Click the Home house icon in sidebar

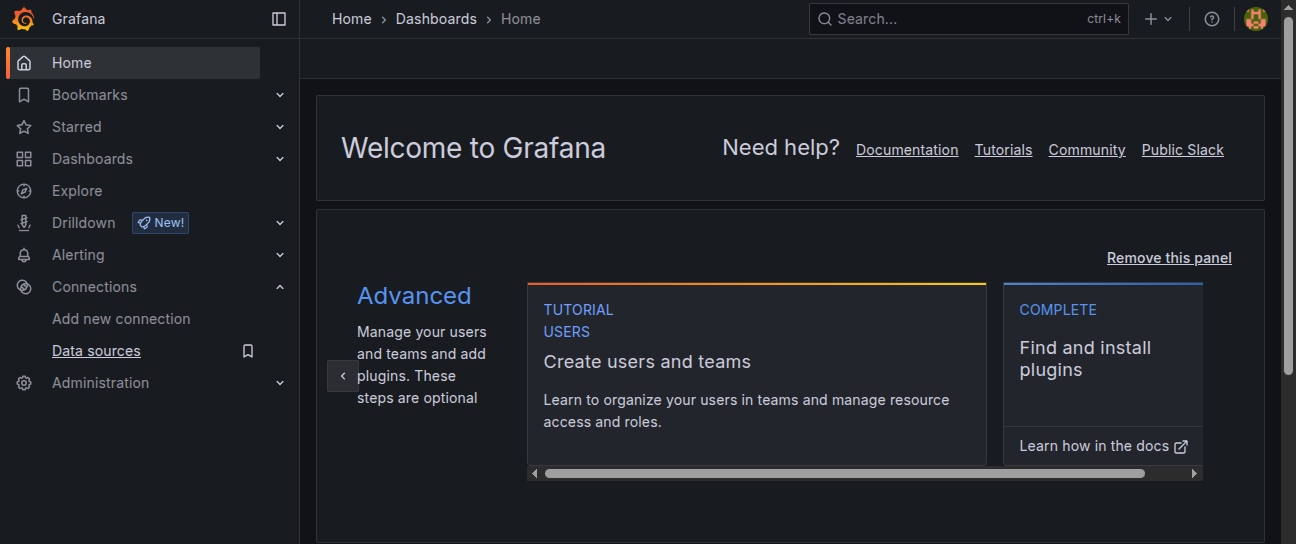[x=24, y=63]
